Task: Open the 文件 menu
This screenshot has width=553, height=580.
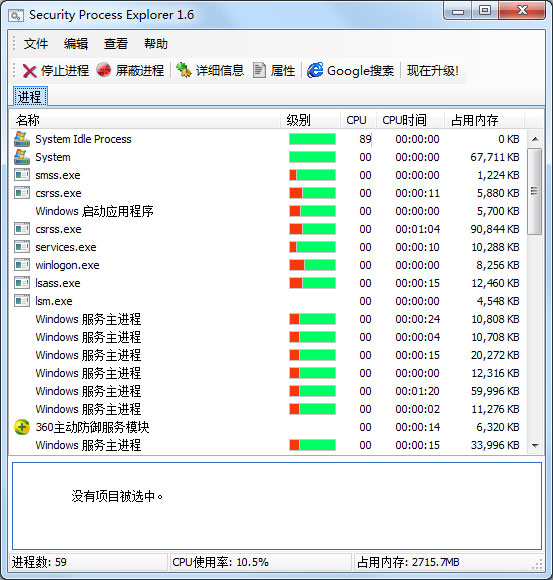Action: (x=36, y=44)
